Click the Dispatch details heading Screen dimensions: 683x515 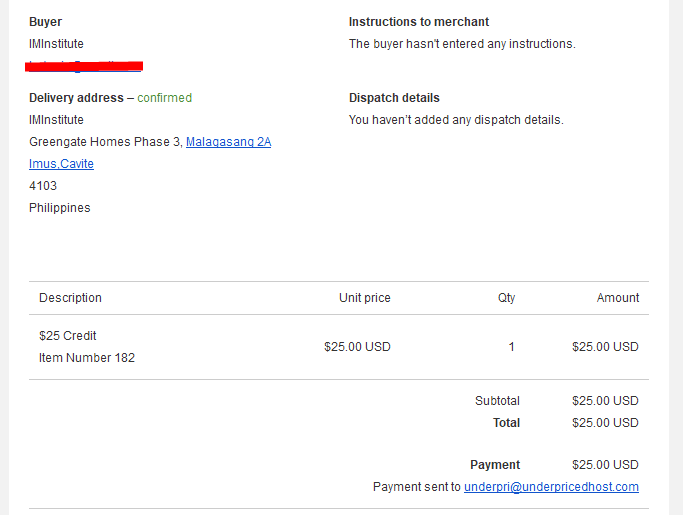[x=394, y=98]
